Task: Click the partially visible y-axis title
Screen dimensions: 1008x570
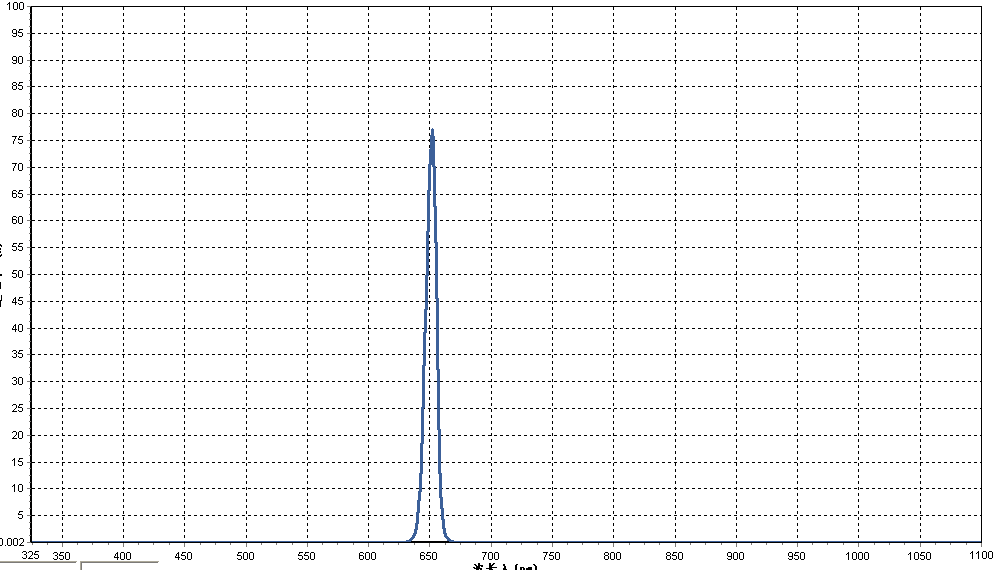Action: coord(3,275)
